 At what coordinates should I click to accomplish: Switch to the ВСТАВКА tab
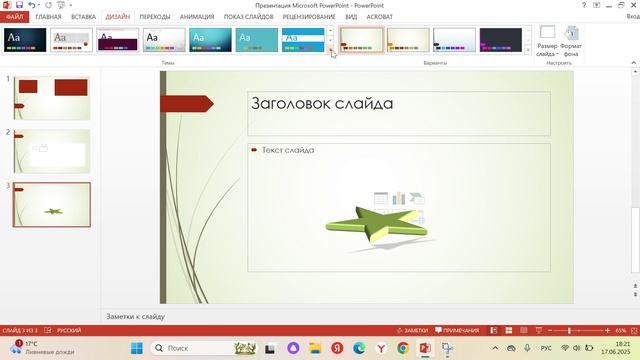83,17
